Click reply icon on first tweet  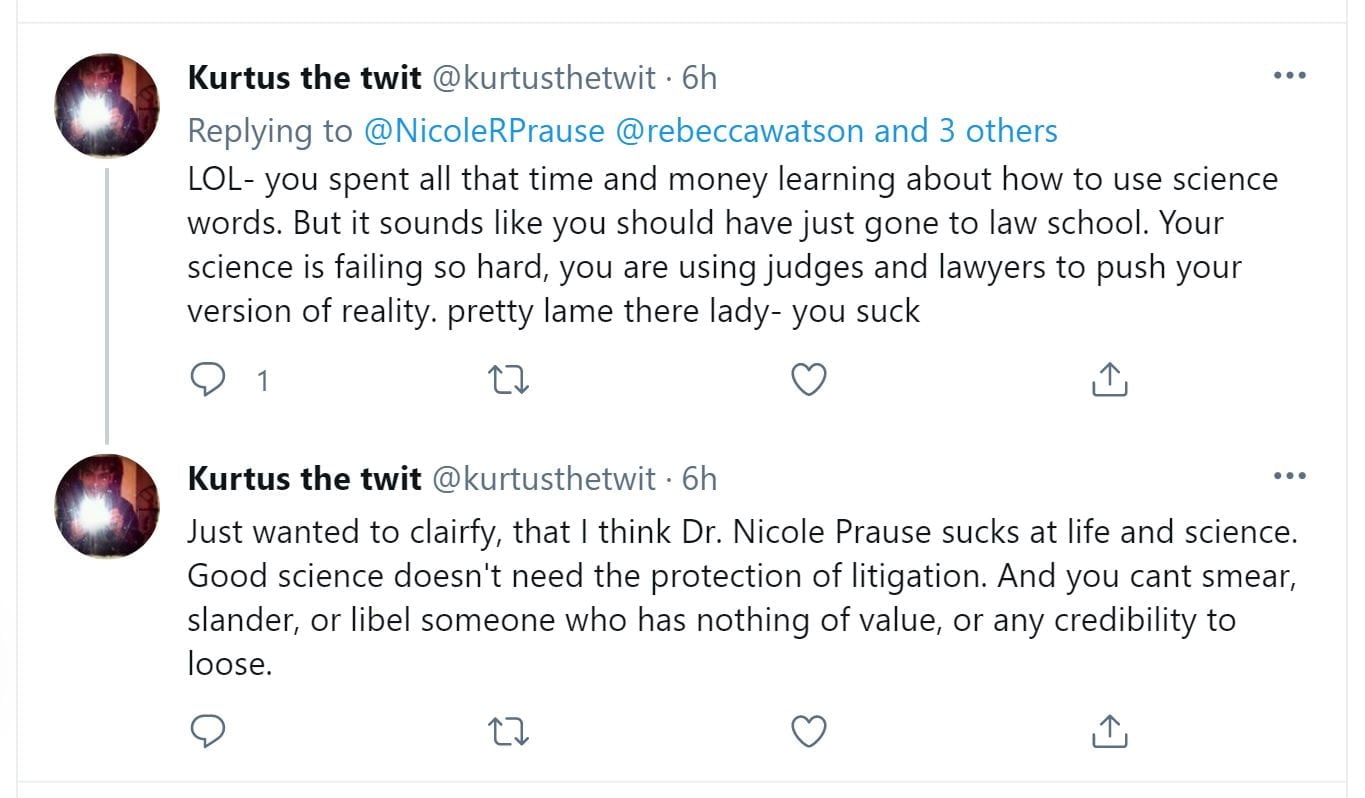(207, 380)
